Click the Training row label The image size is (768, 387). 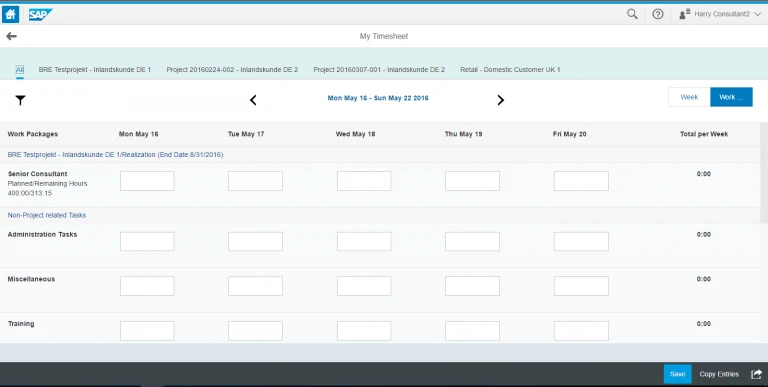(21, 324)
